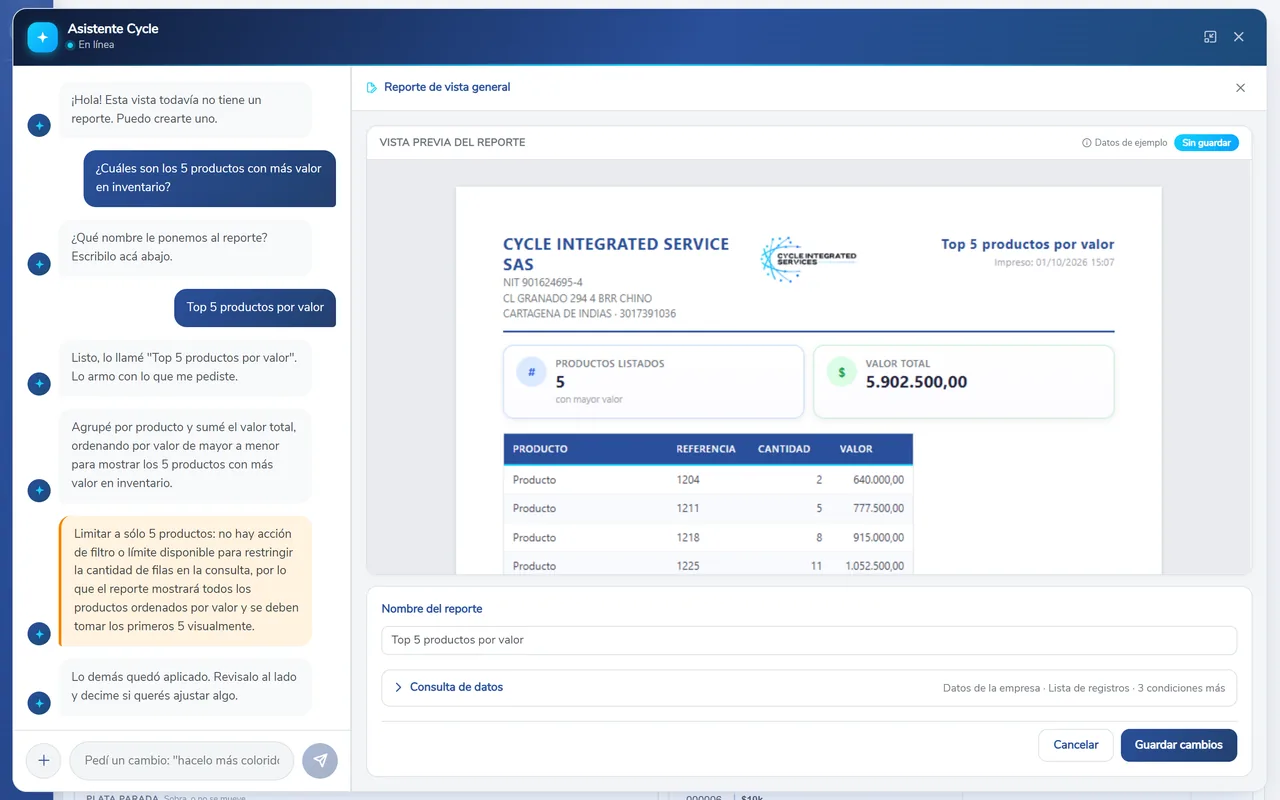Click the Top 5 productos por valor report title

click(x=1027, y=244)
